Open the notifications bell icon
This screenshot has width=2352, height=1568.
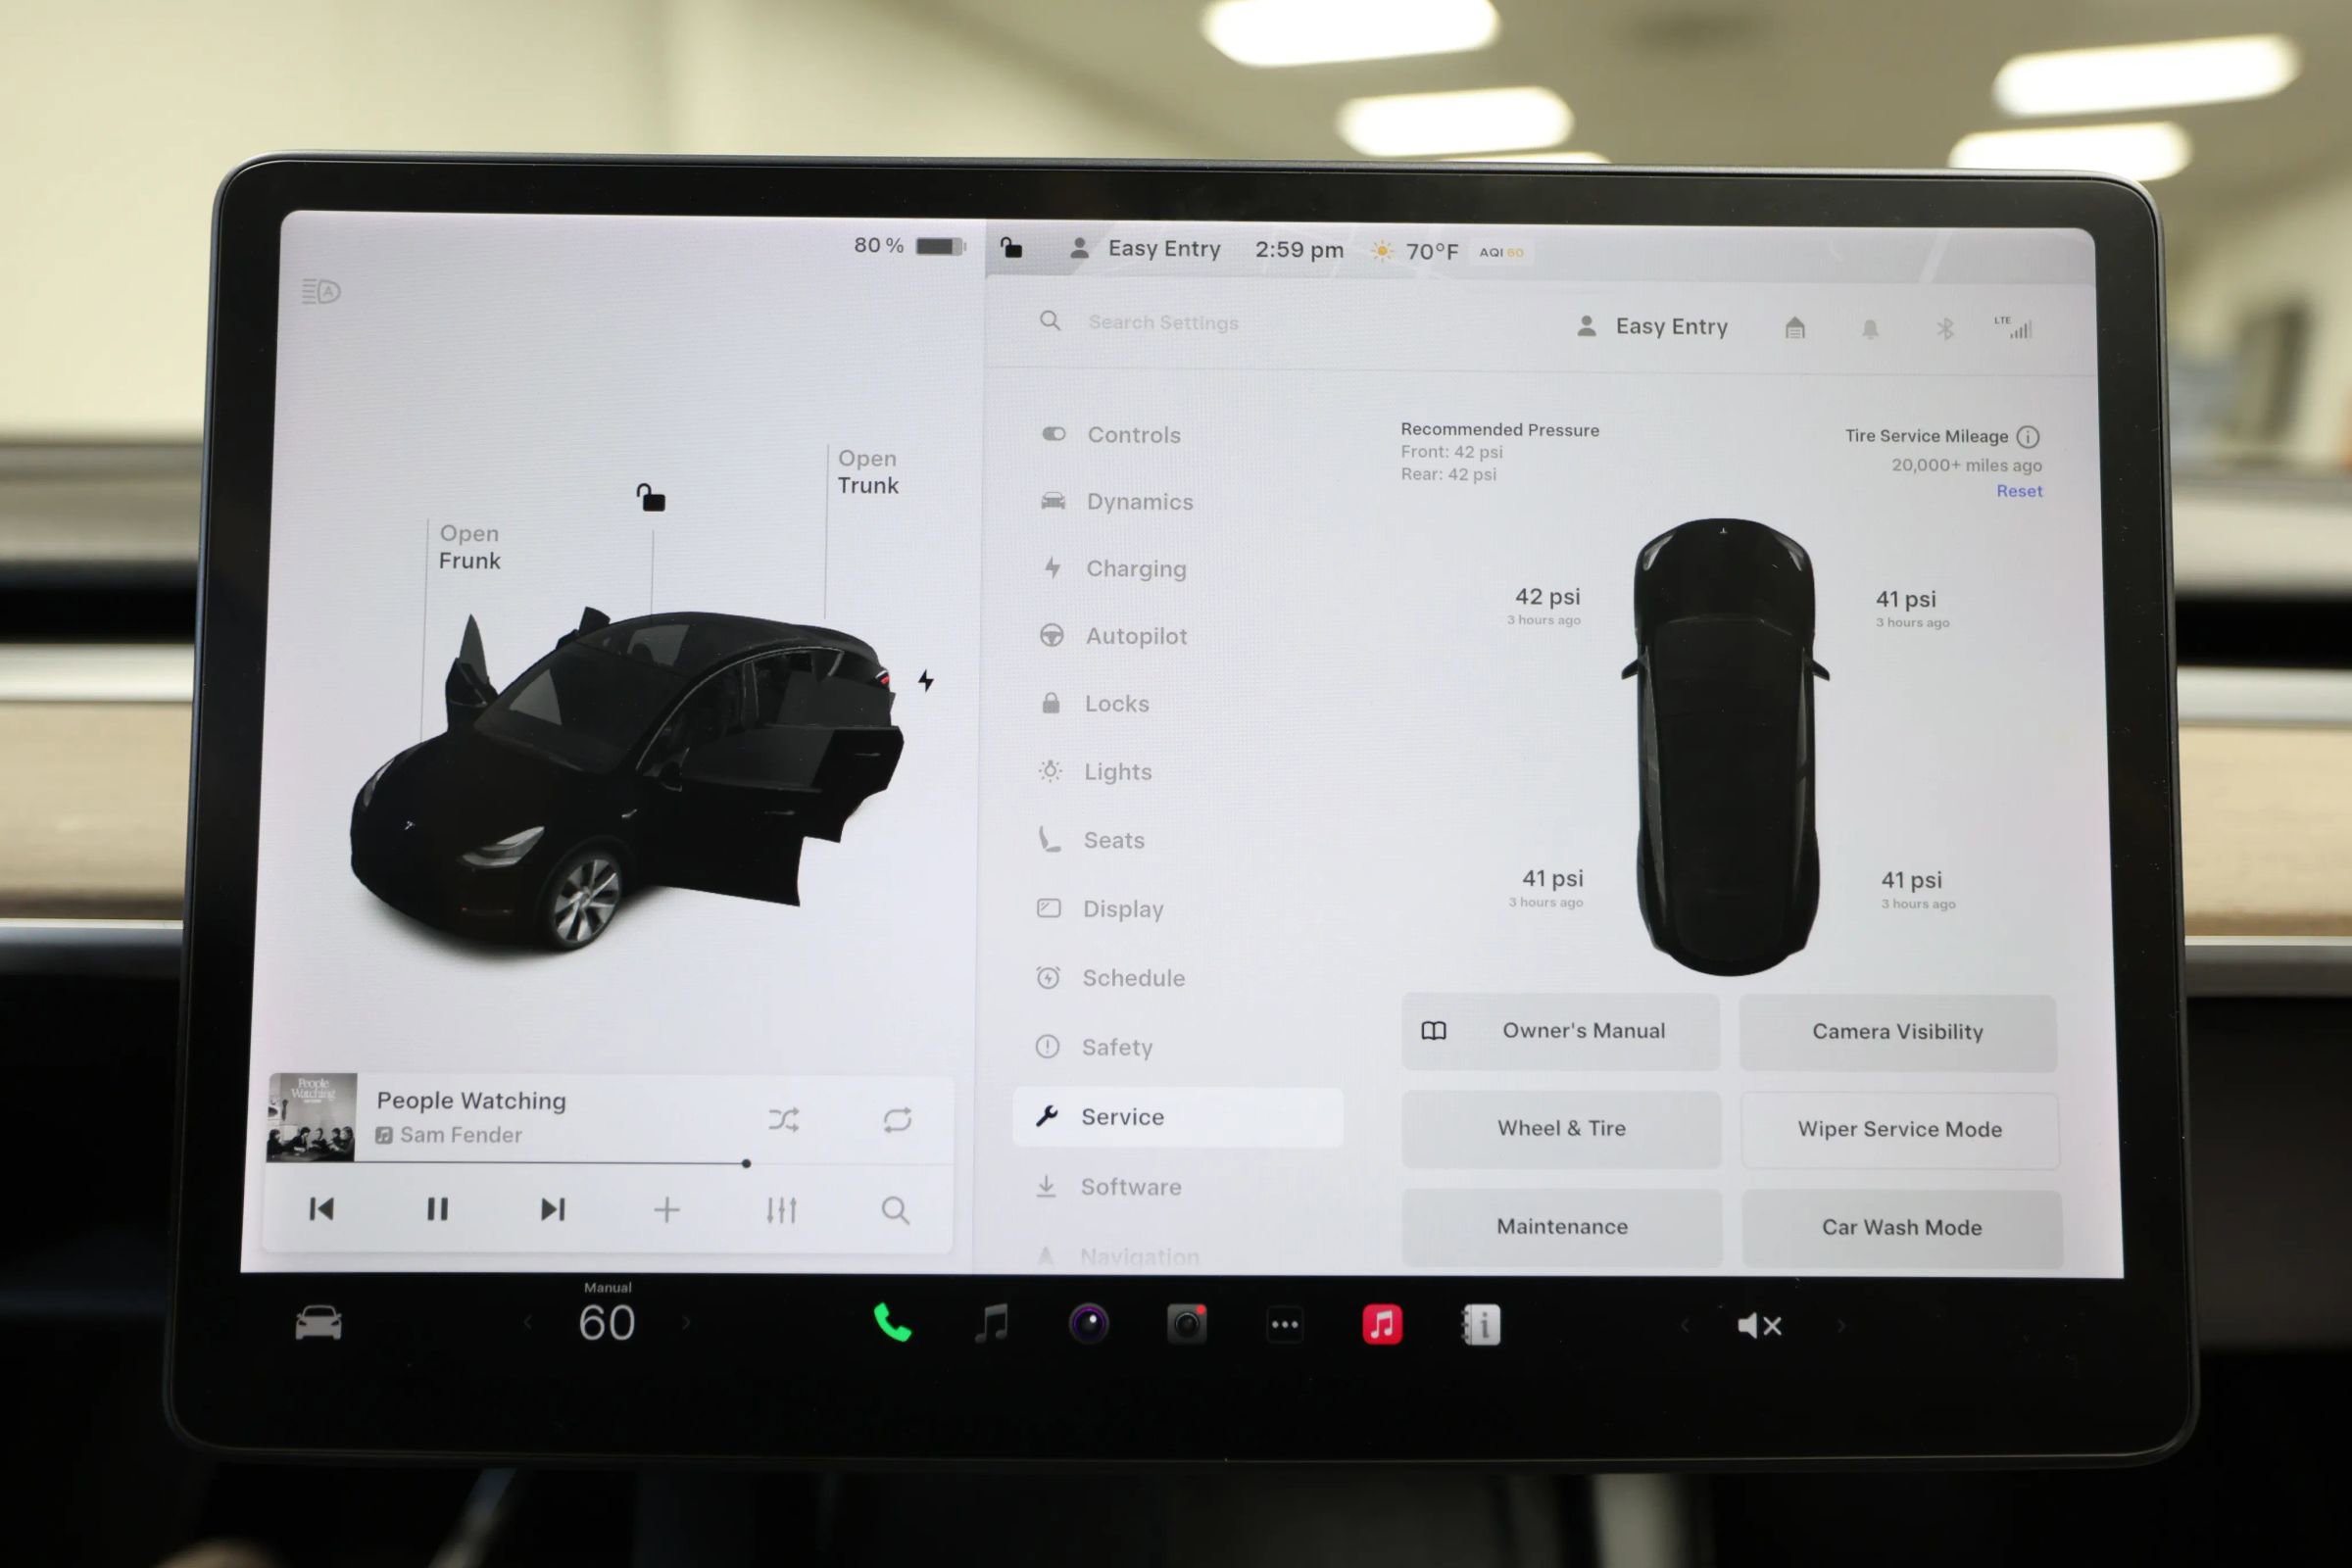pyautogui.click(x=1872, y=328)
